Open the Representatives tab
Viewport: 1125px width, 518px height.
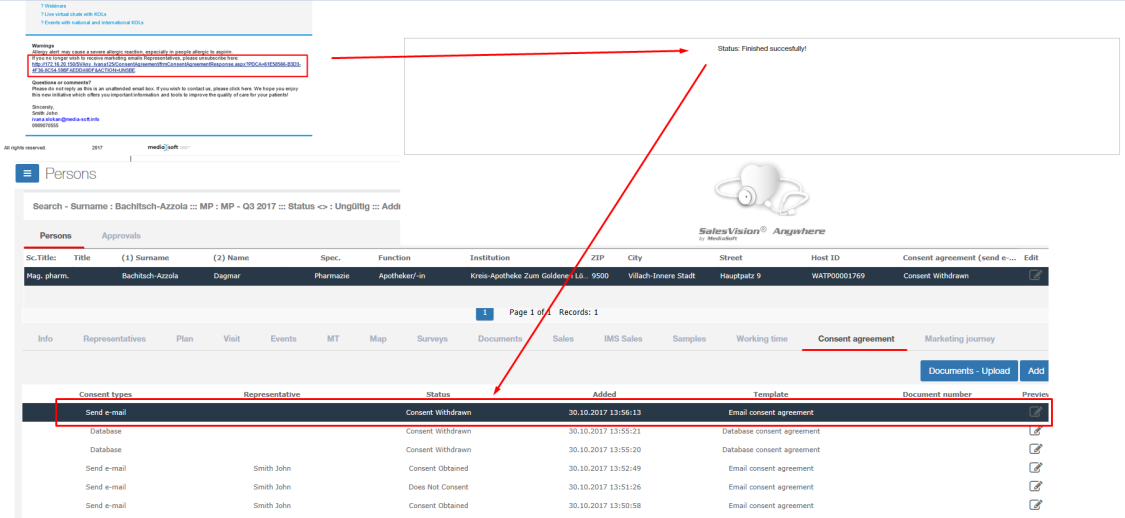[114, 339]
